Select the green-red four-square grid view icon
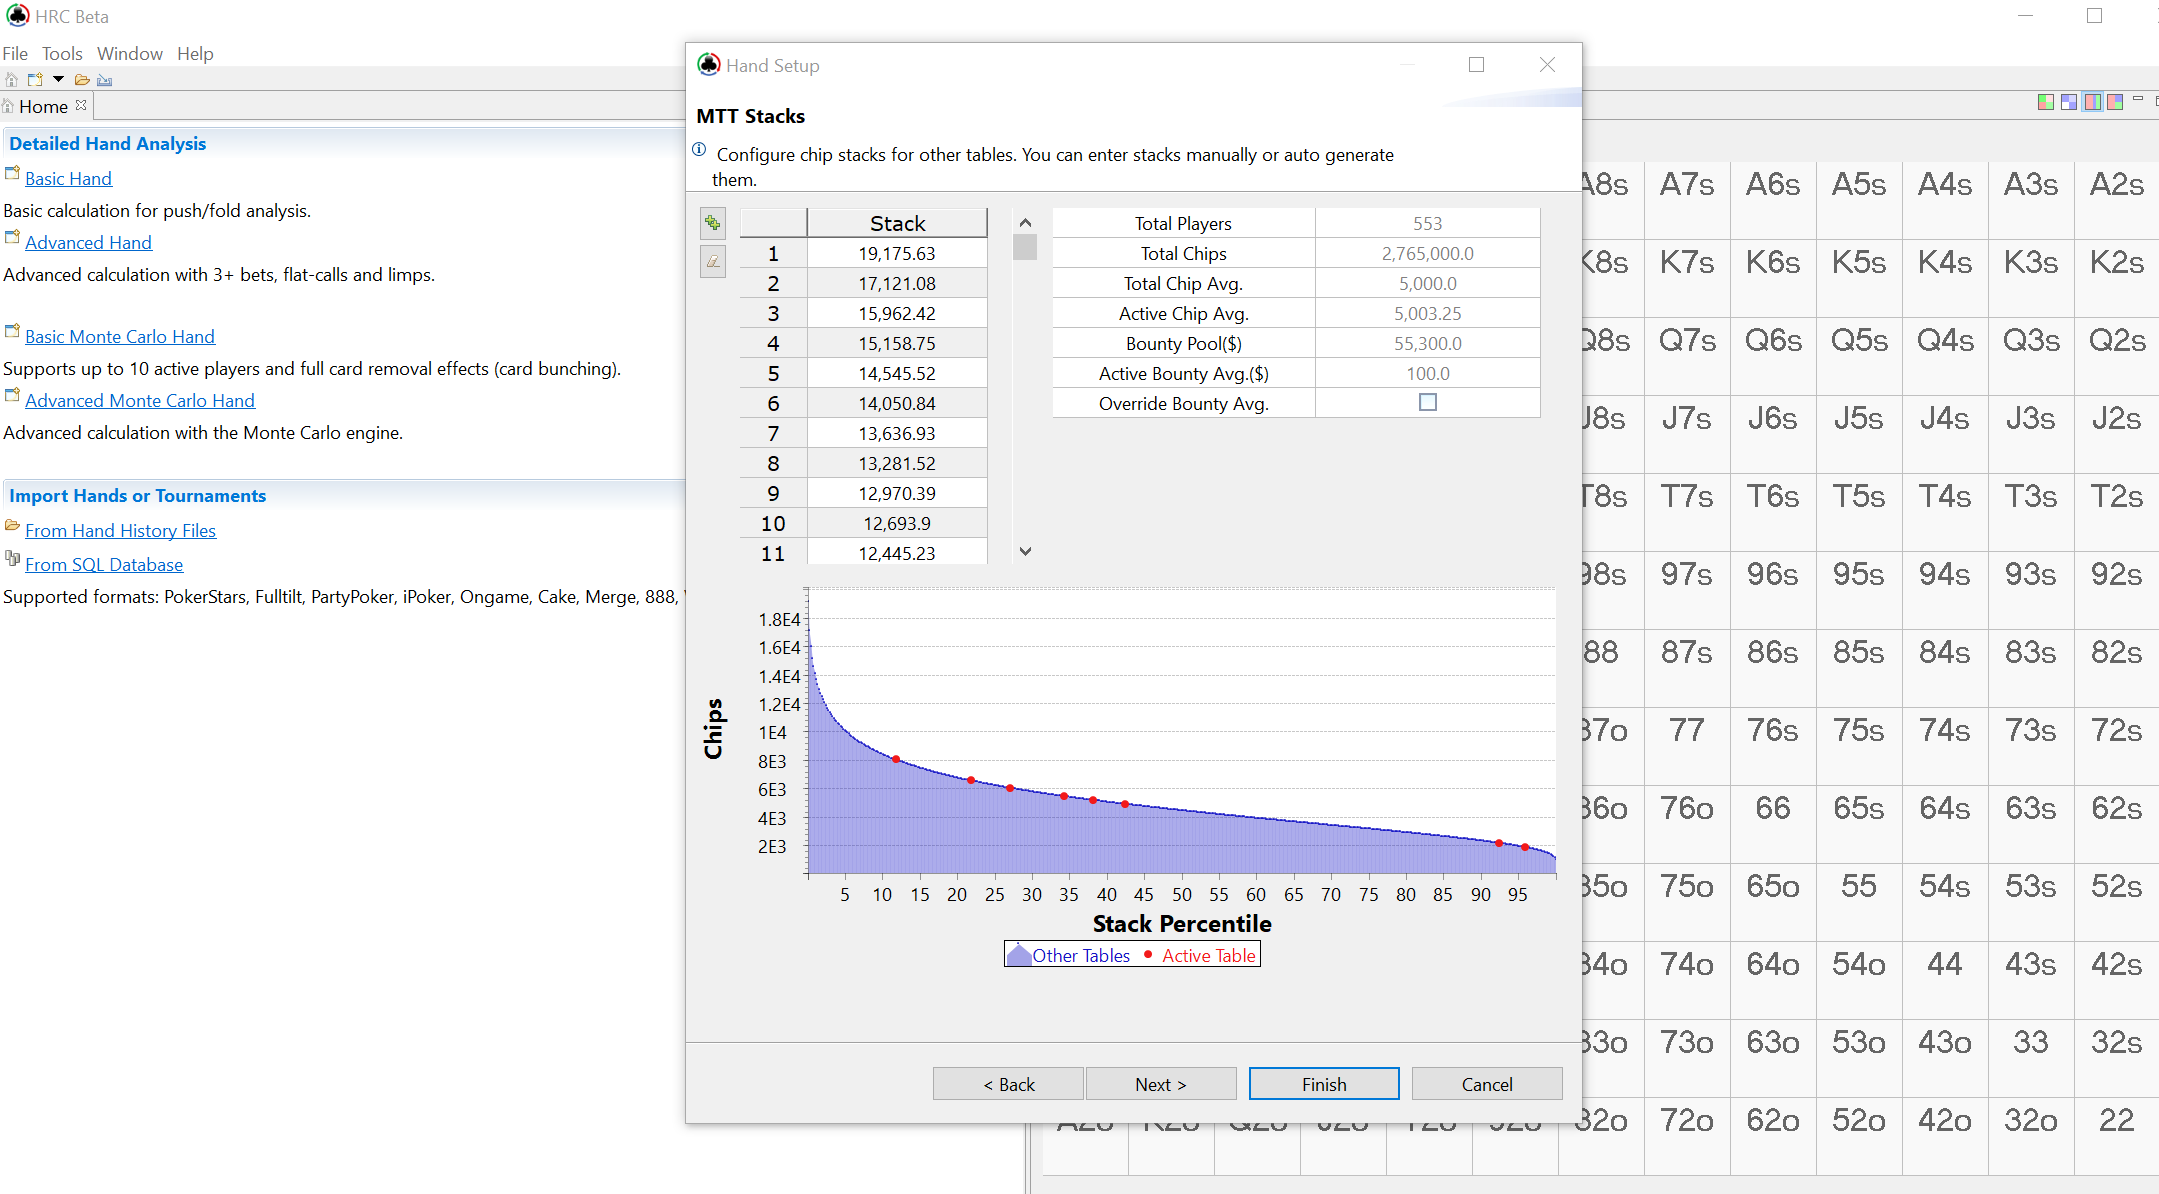The width and height of the screenshot is (2159, 1194). pos(2046,102)
